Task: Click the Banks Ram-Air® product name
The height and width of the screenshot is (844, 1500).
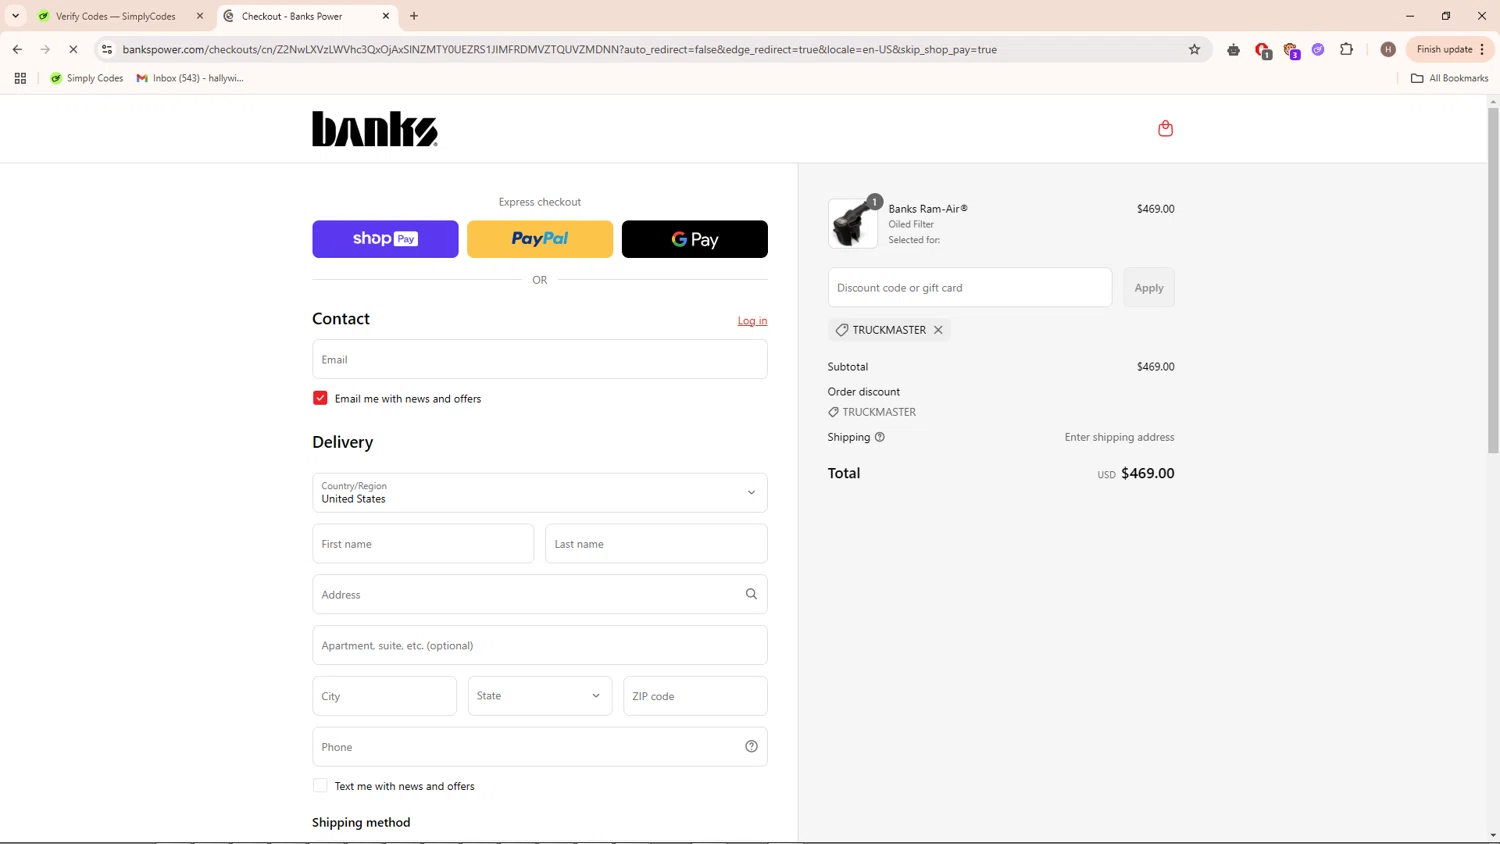Action: 928,209
